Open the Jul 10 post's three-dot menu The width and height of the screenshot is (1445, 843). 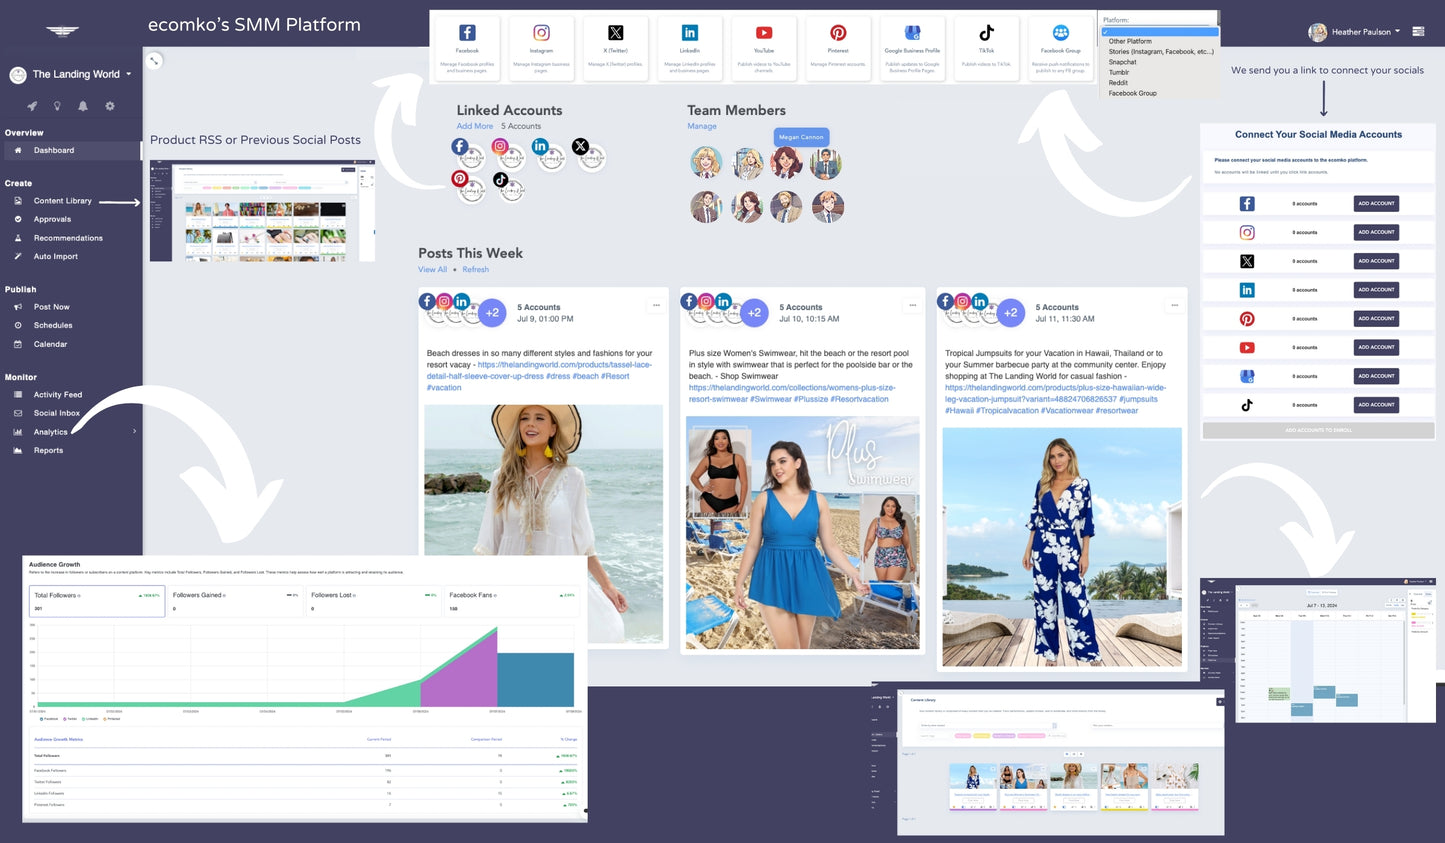(912, 306)
